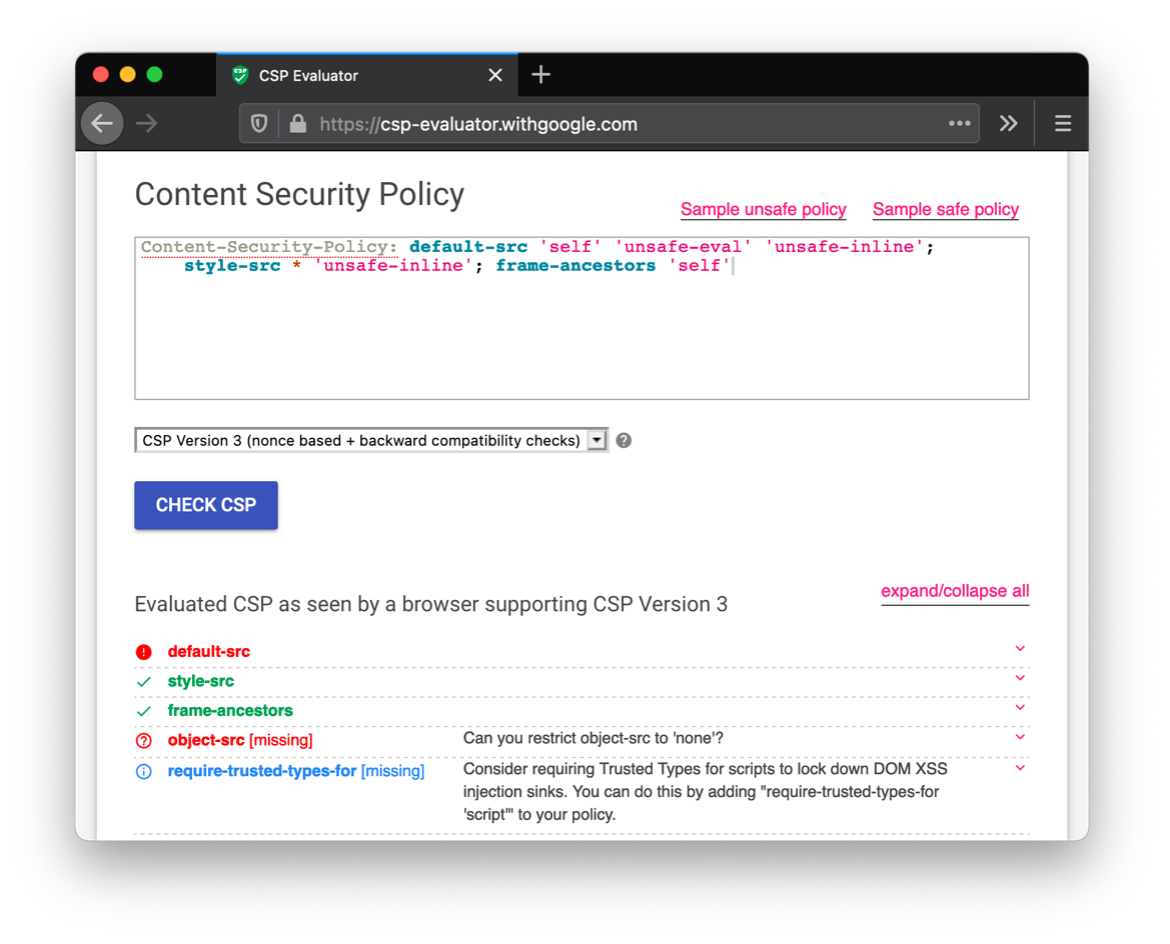Expand the style-src finding row
This screenshot has width=1170, height=944.
tap(1020, 678)
